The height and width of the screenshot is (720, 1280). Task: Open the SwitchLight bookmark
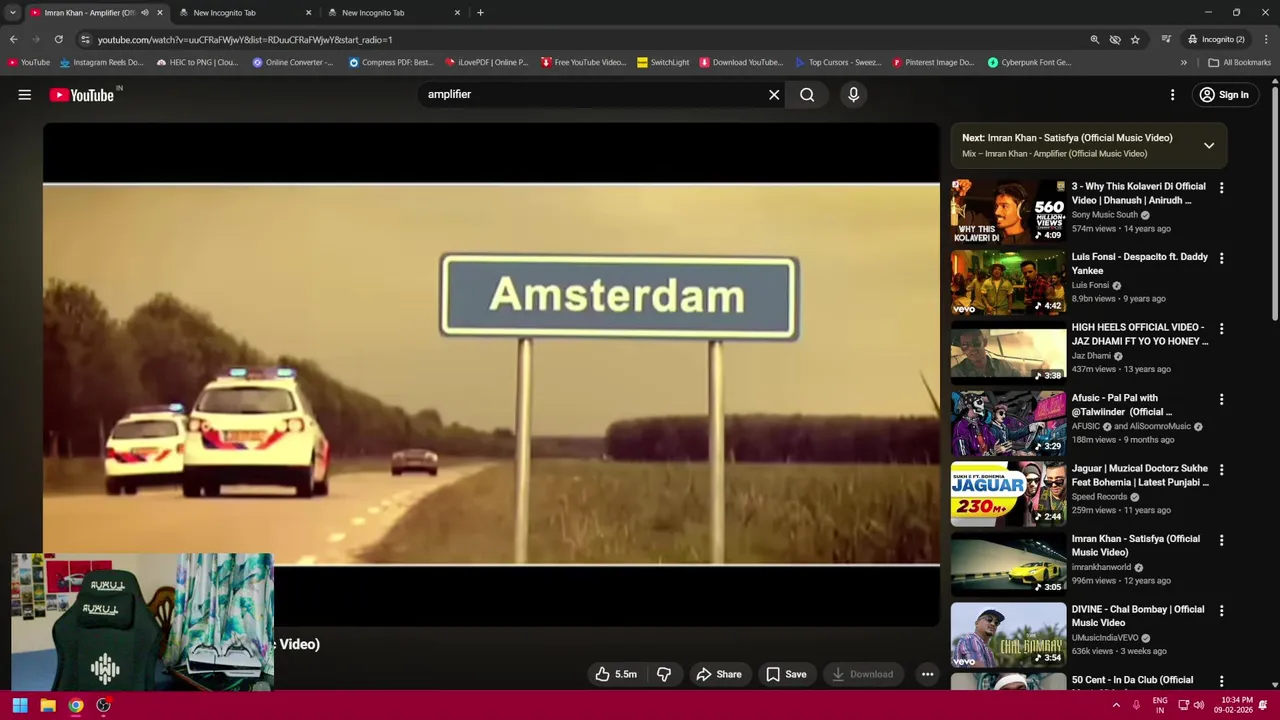tap(663, 62)
